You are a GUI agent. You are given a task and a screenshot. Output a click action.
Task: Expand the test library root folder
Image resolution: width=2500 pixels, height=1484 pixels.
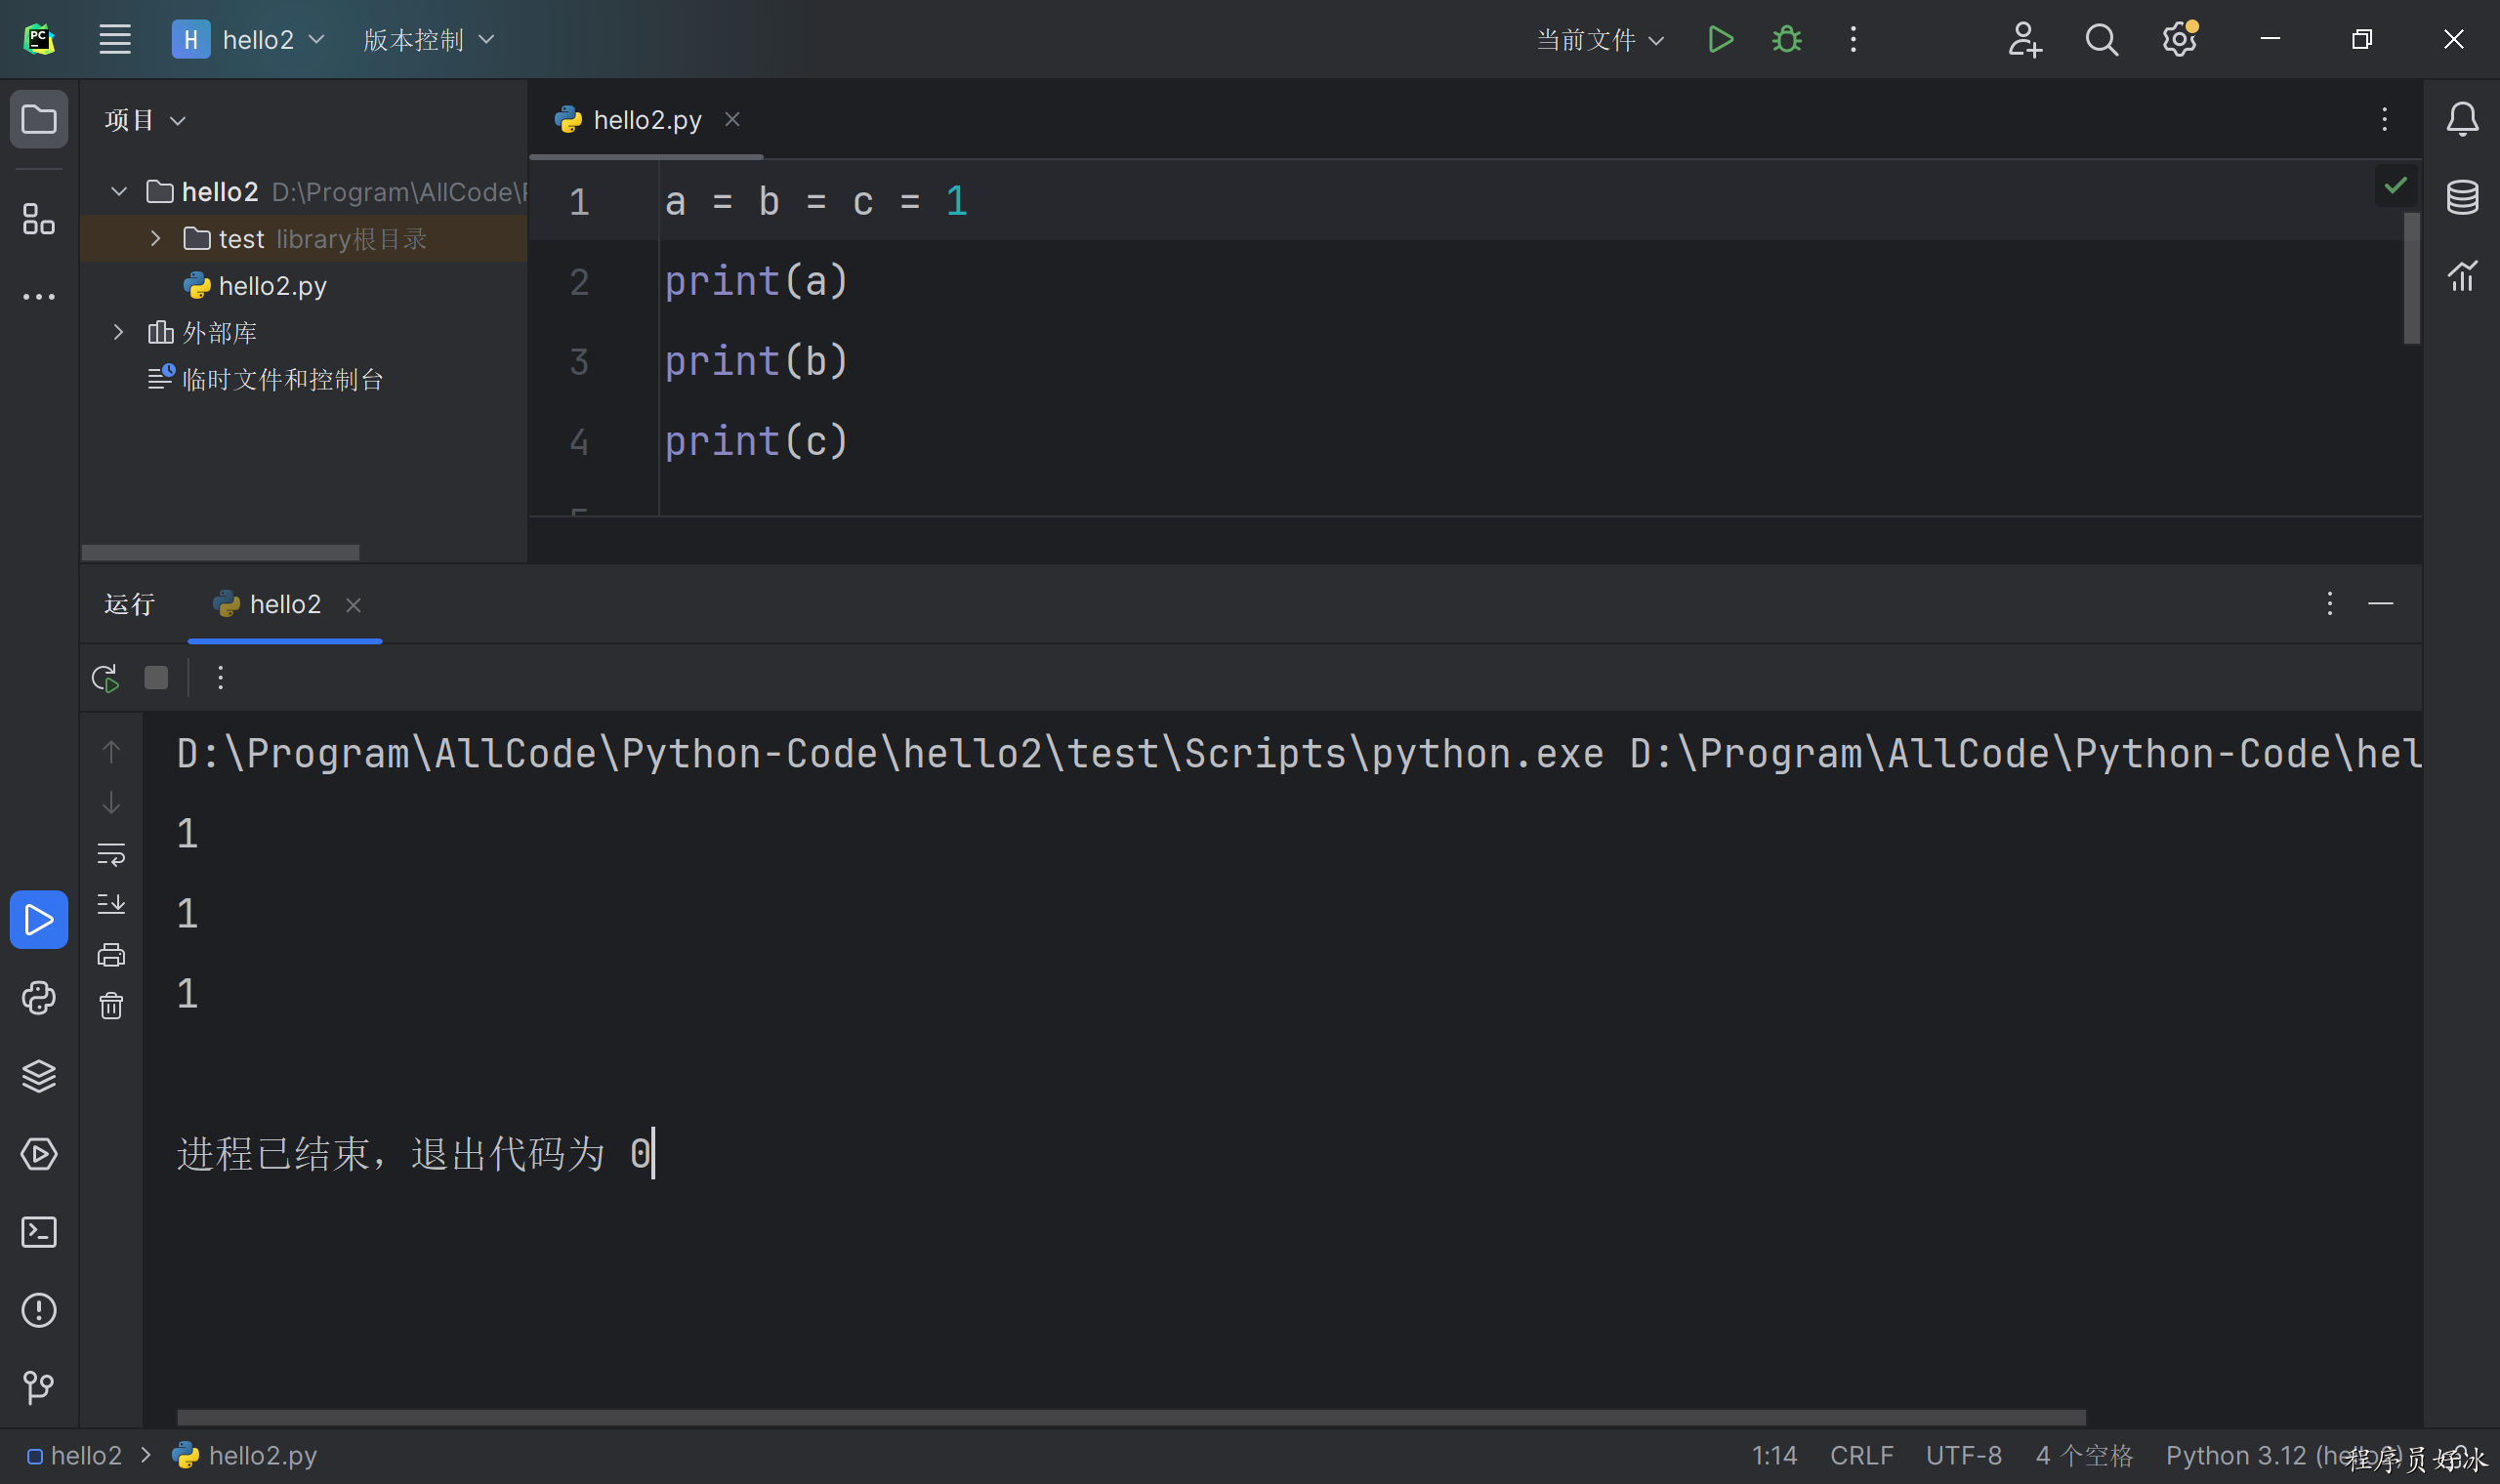click(155, 238)
